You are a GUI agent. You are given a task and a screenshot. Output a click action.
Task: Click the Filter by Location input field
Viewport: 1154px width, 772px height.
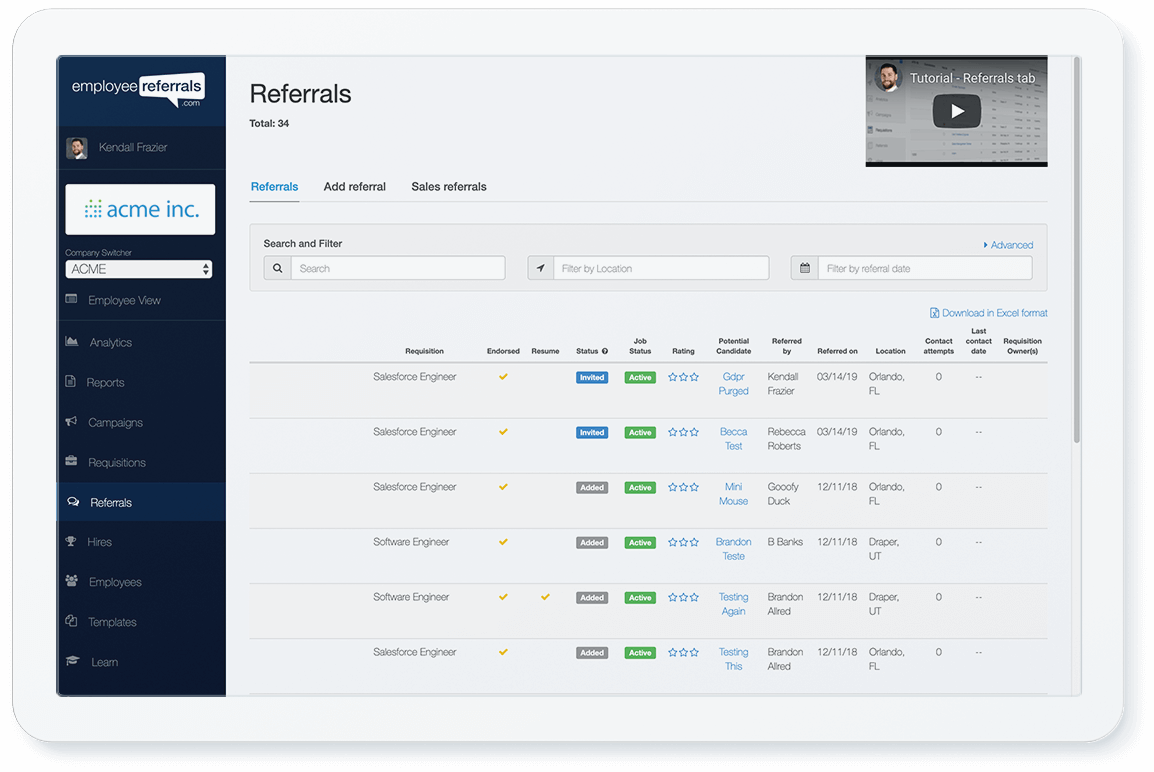pos(660,268)
